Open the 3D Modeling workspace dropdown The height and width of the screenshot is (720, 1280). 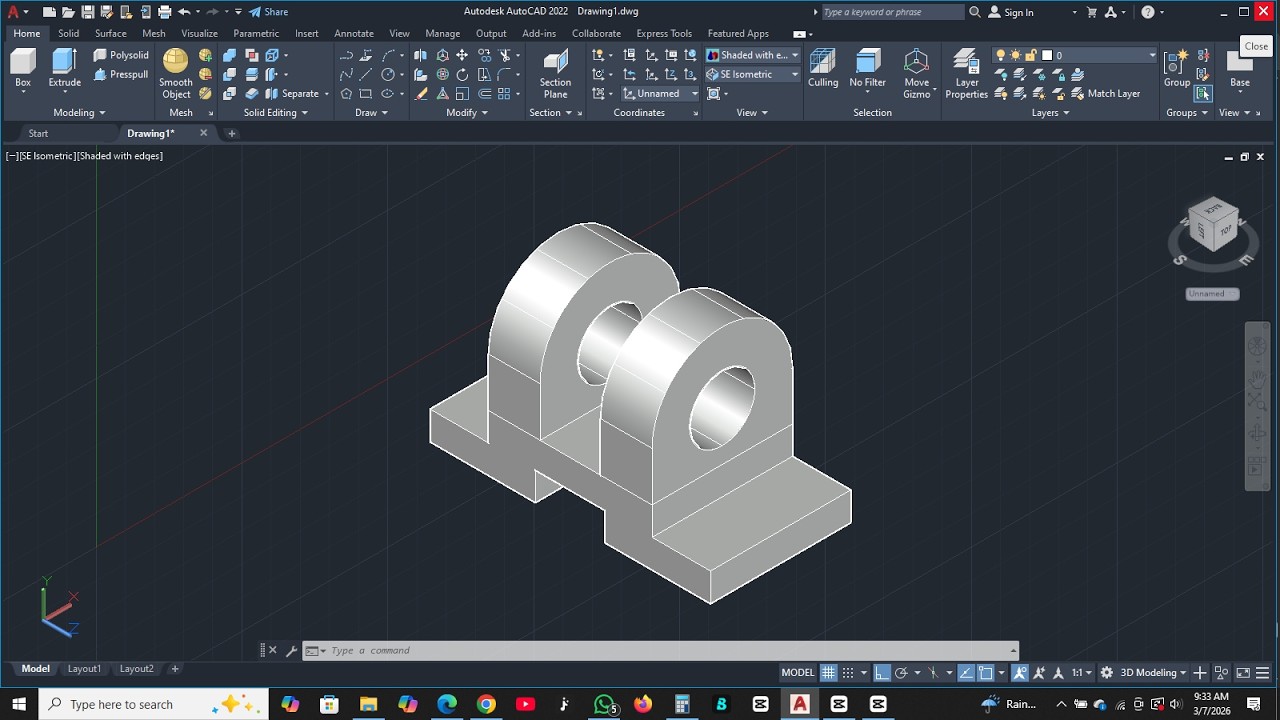click(1153, 672)
